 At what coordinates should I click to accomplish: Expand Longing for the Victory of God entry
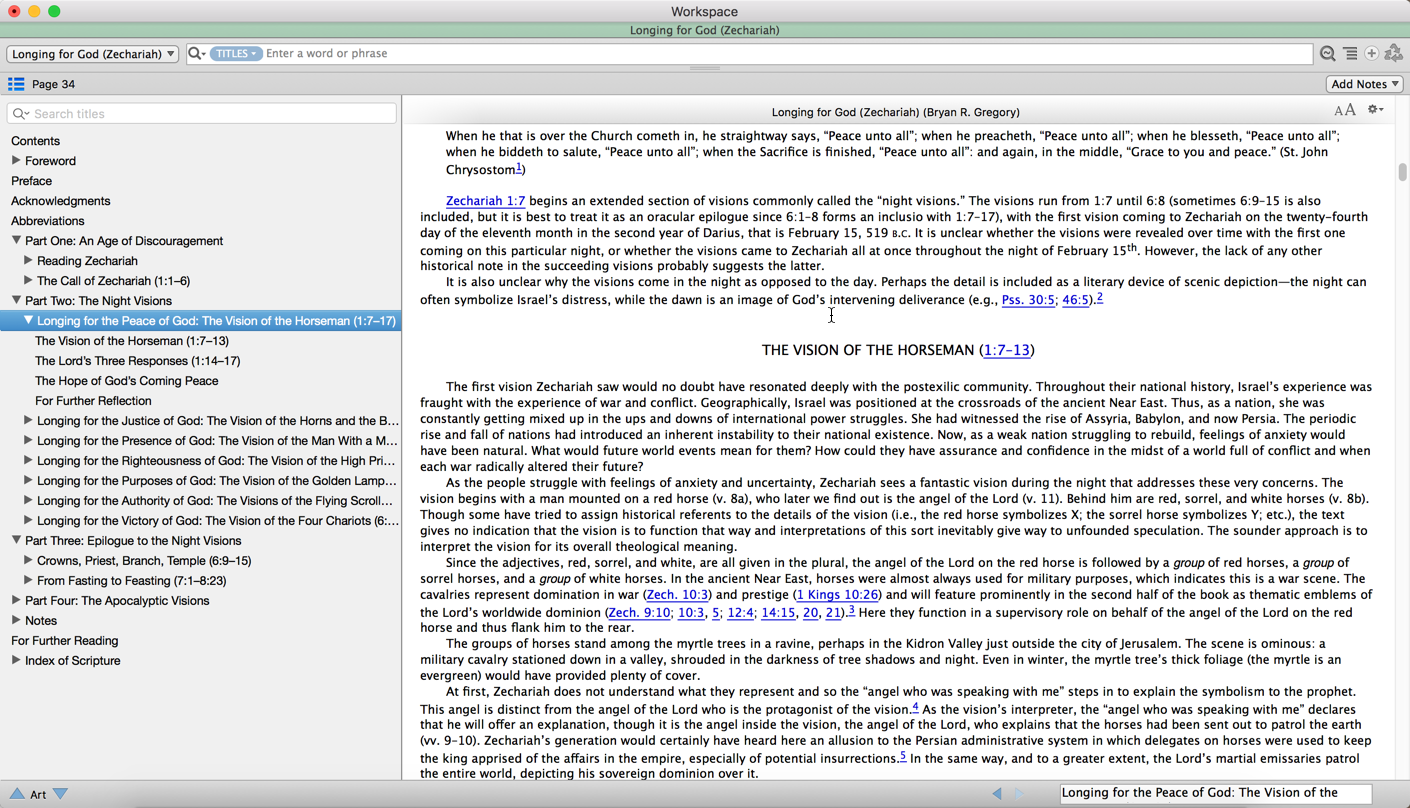pos(28,520)
